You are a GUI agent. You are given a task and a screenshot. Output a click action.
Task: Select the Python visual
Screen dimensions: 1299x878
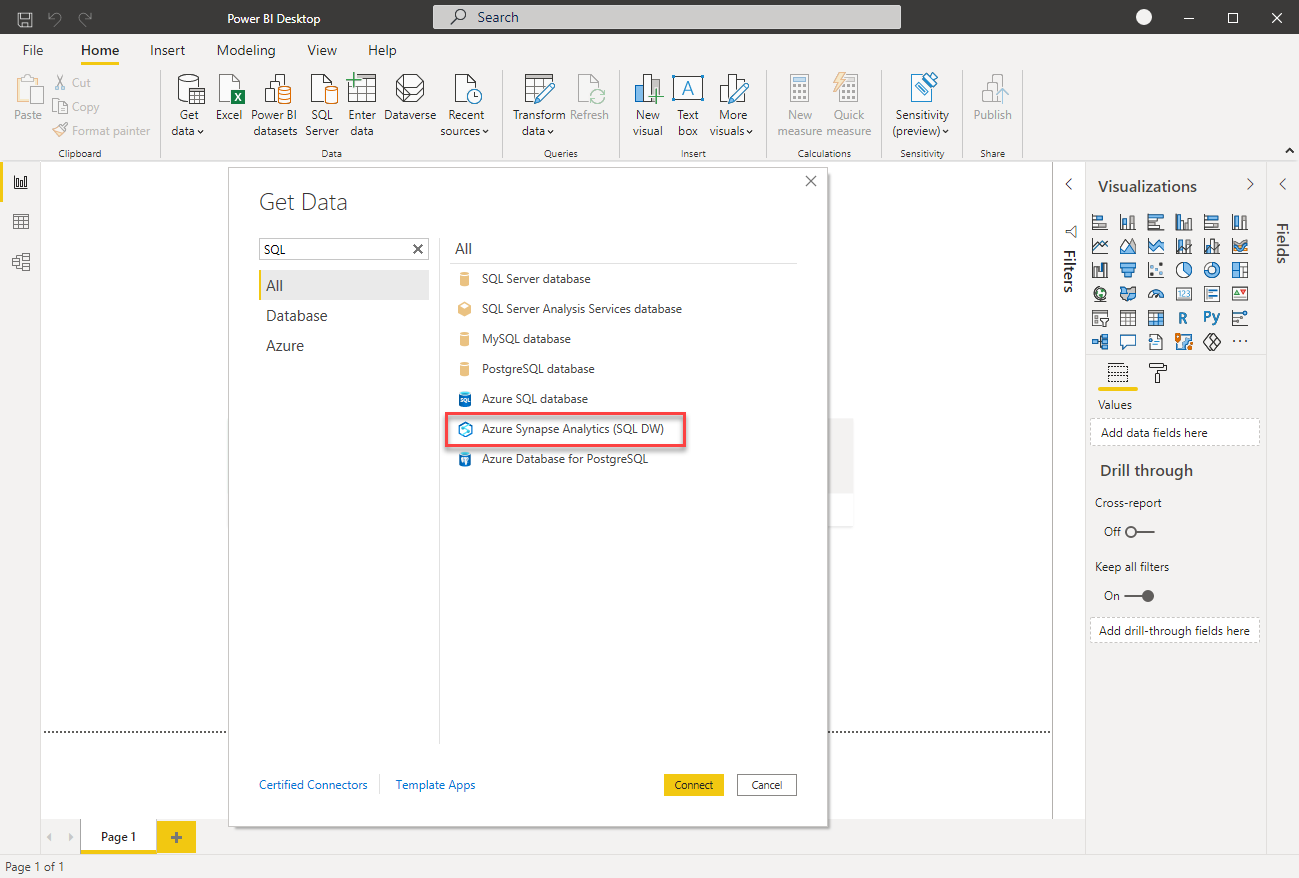[x=1210, y=318]
